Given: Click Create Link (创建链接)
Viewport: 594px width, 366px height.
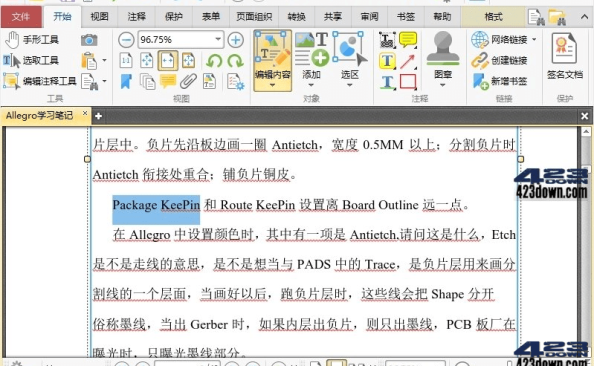Looking at the screenshot, I should (499, 60).
